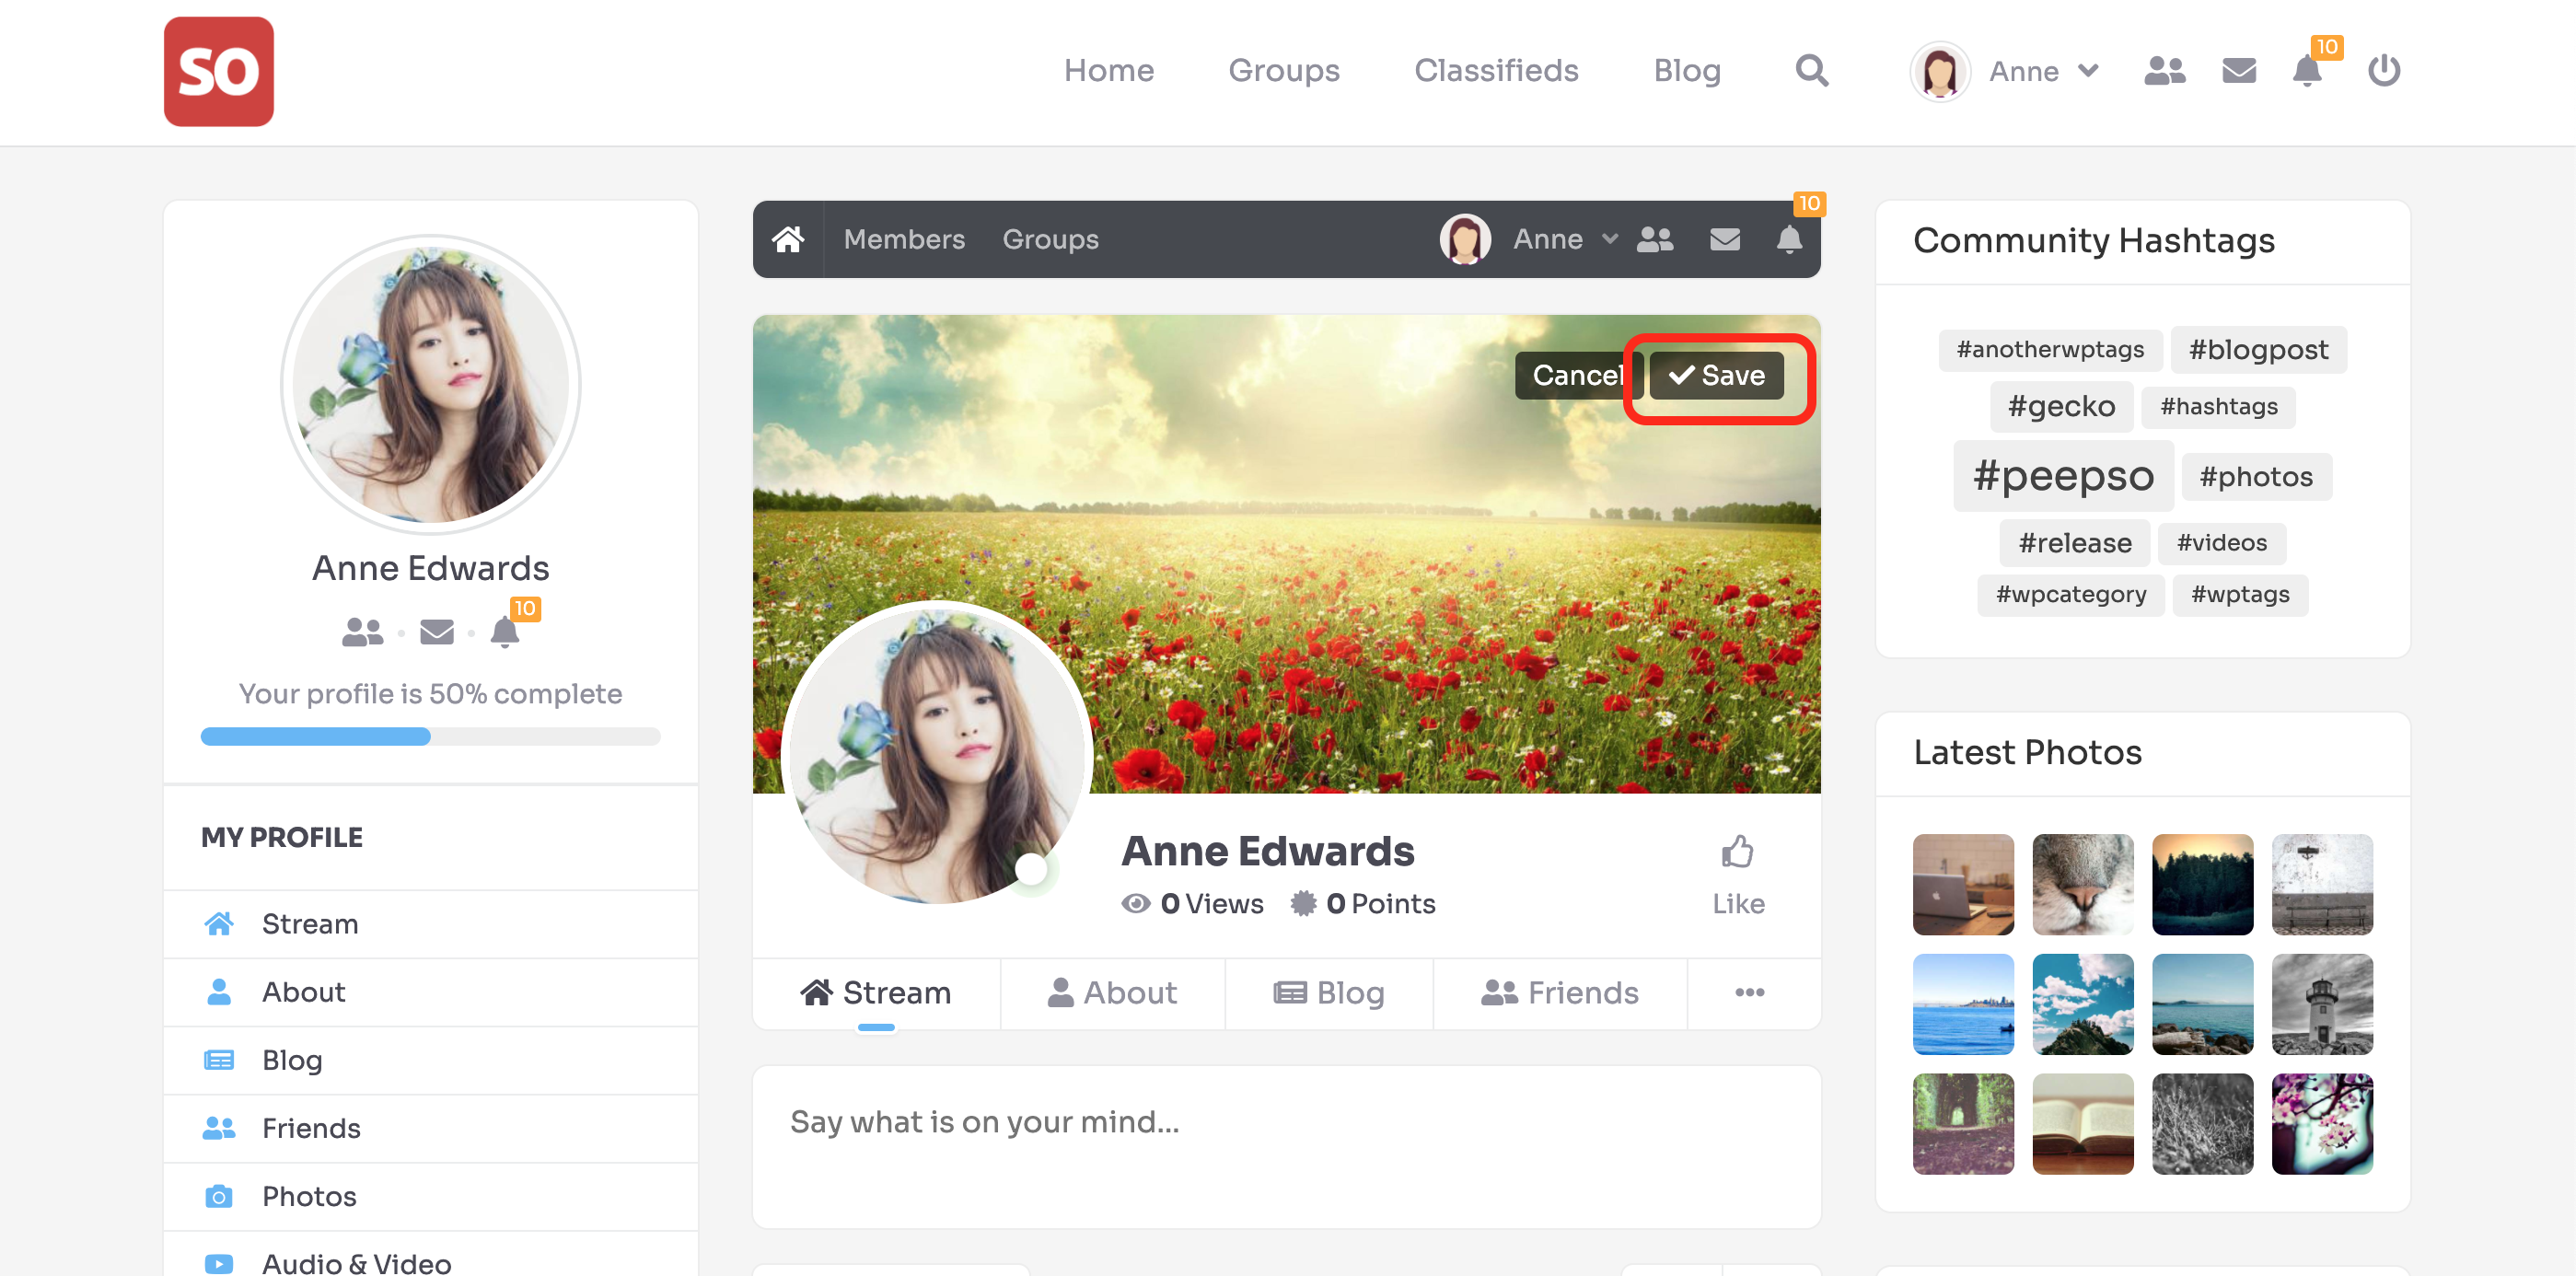Click the #hashtags hashtag
2576x1276 pixels.
pyautogui.click(x=2217, y=407)
